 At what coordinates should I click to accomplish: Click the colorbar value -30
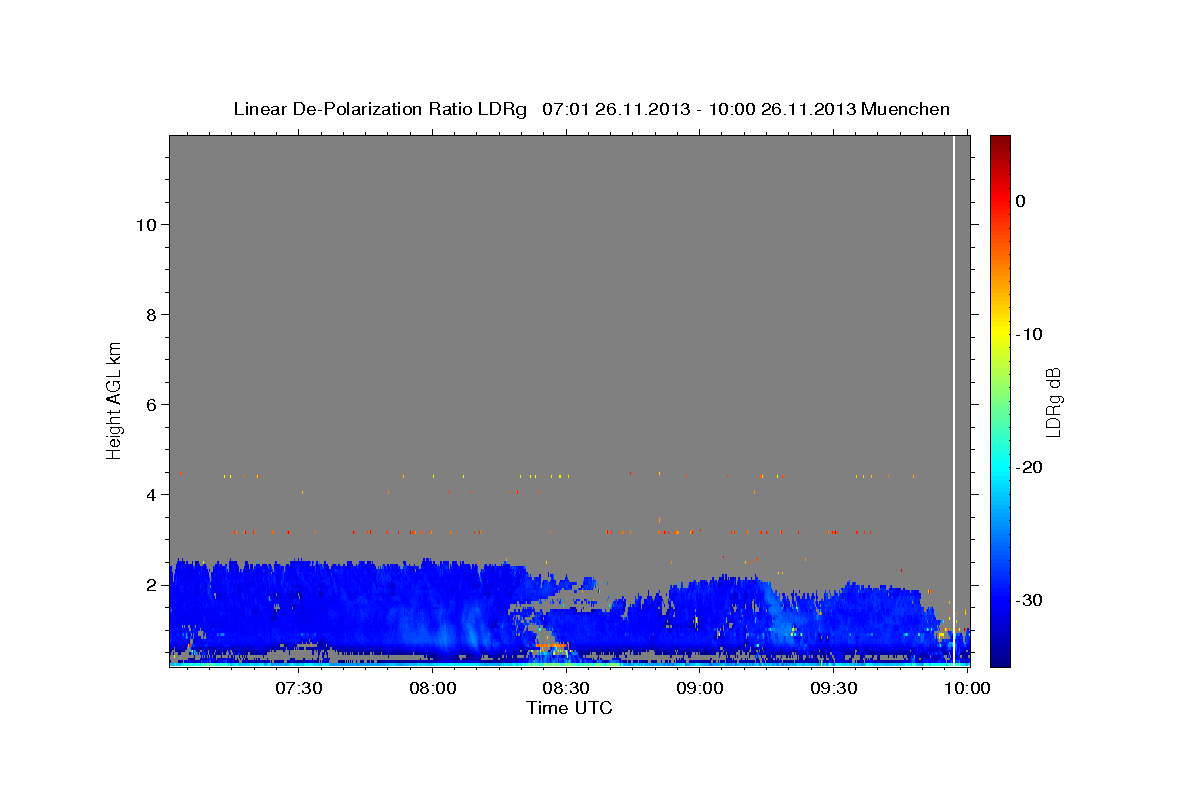(1029, 600)
